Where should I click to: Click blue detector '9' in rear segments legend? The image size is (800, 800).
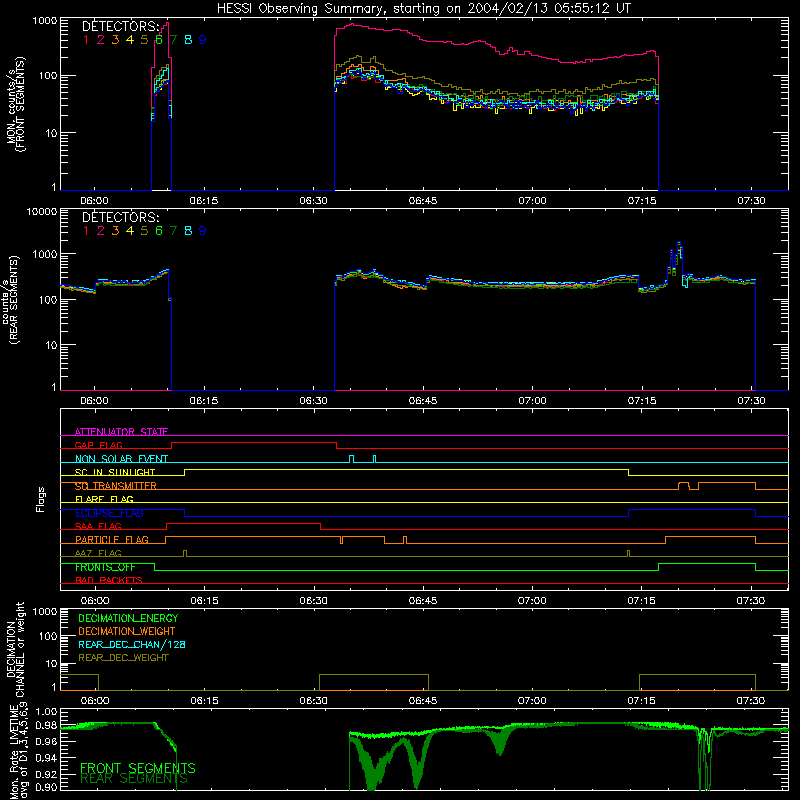[203, 231]
